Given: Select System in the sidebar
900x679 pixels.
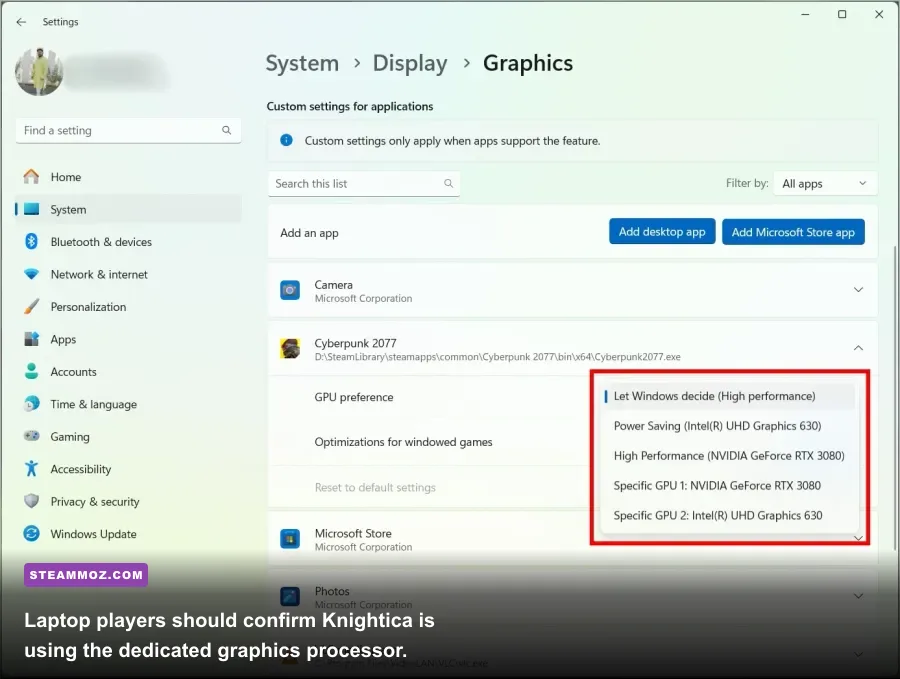Looking at the screenshot, I should tap(128, 209).
